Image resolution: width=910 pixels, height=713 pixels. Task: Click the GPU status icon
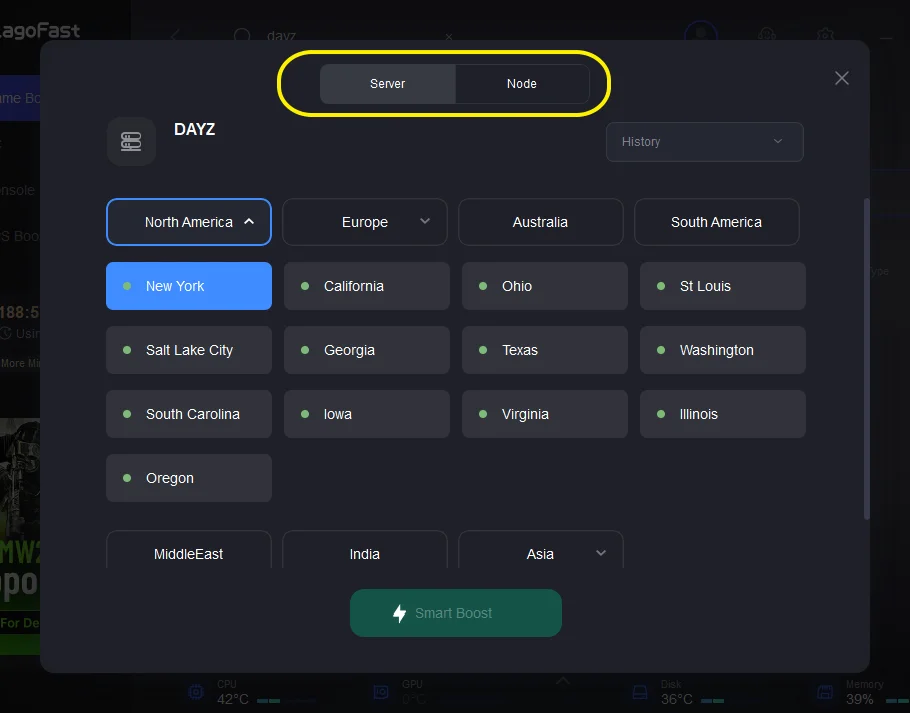[x=381, y=692]
